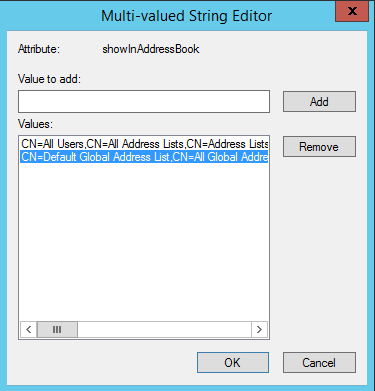Click the horizontal scrollbar thumb grip
This screenshot has height=391, width=375.
[57, 330]
